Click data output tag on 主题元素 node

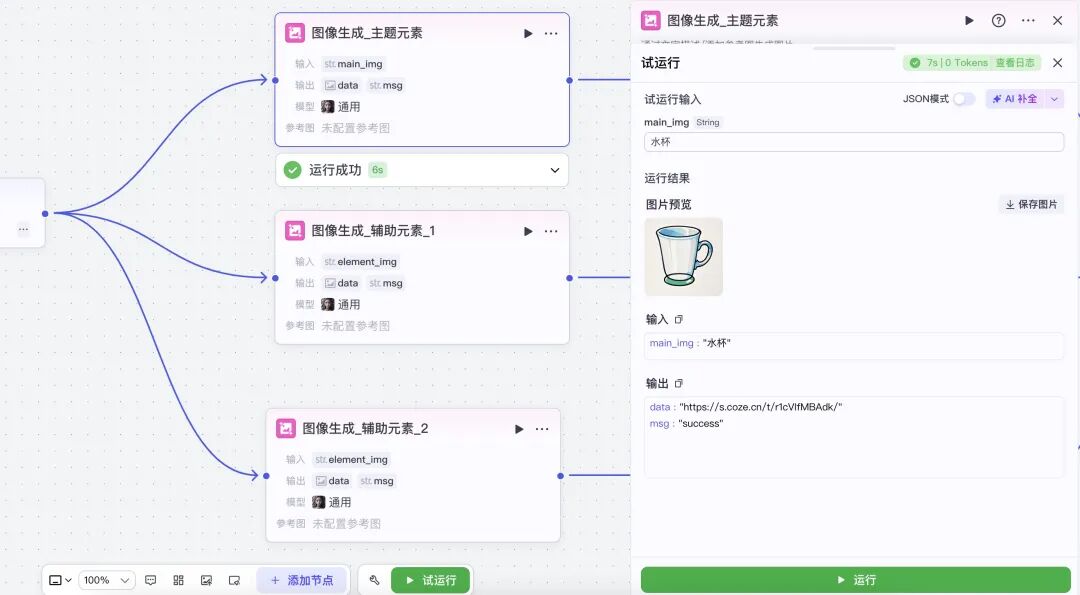[x=342, y=85]
